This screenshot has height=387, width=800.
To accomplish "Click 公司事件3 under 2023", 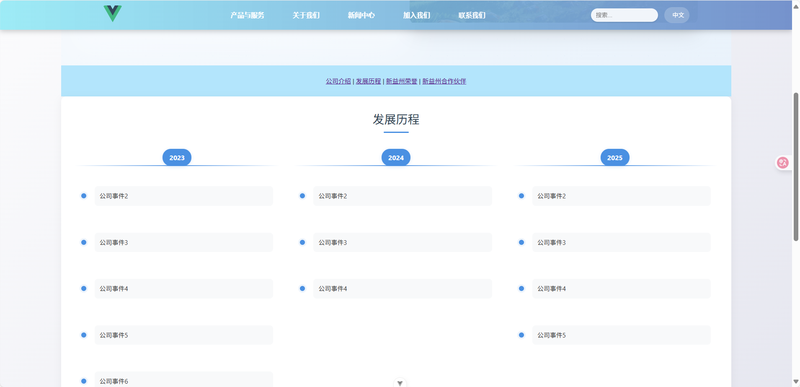I will 184,242.
